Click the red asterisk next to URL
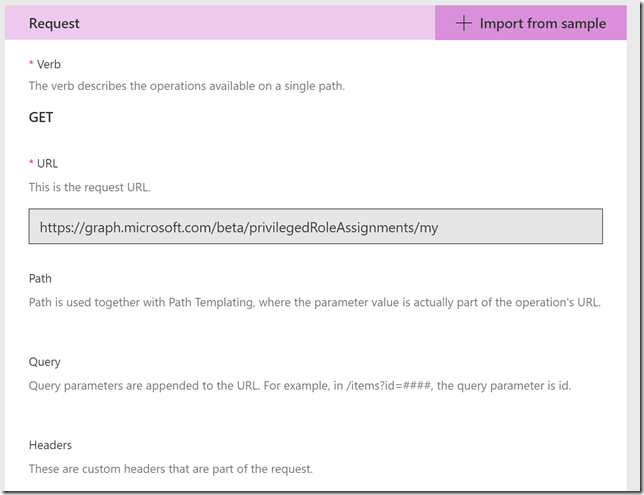 point(31,162)
